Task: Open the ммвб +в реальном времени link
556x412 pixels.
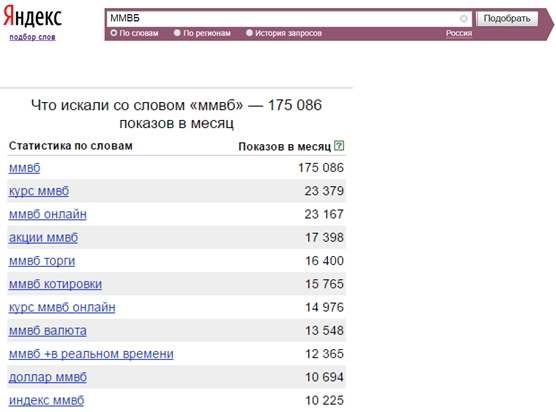Action: click(x=91, y=354)
